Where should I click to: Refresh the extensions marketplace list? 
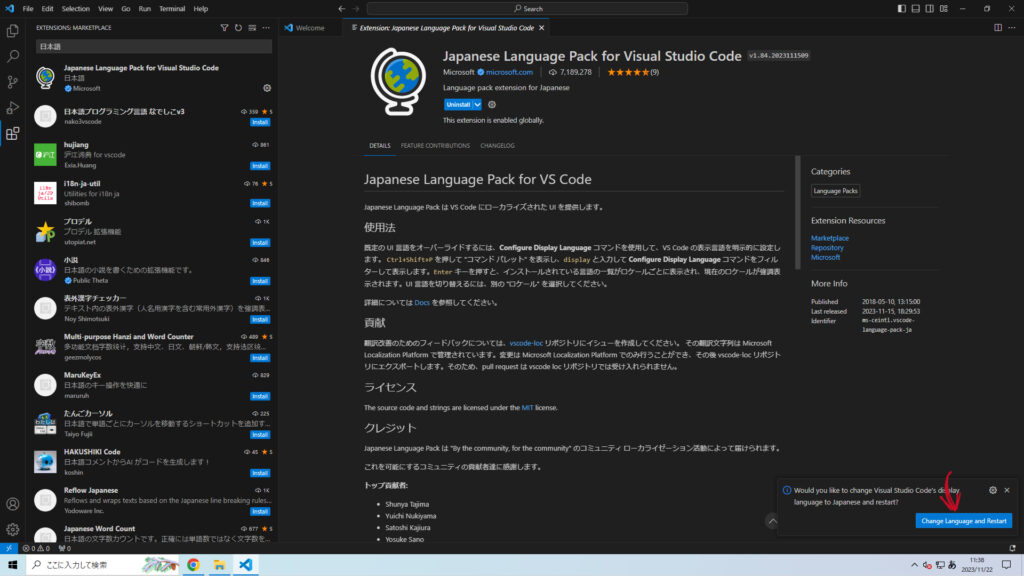pos(238,28)
